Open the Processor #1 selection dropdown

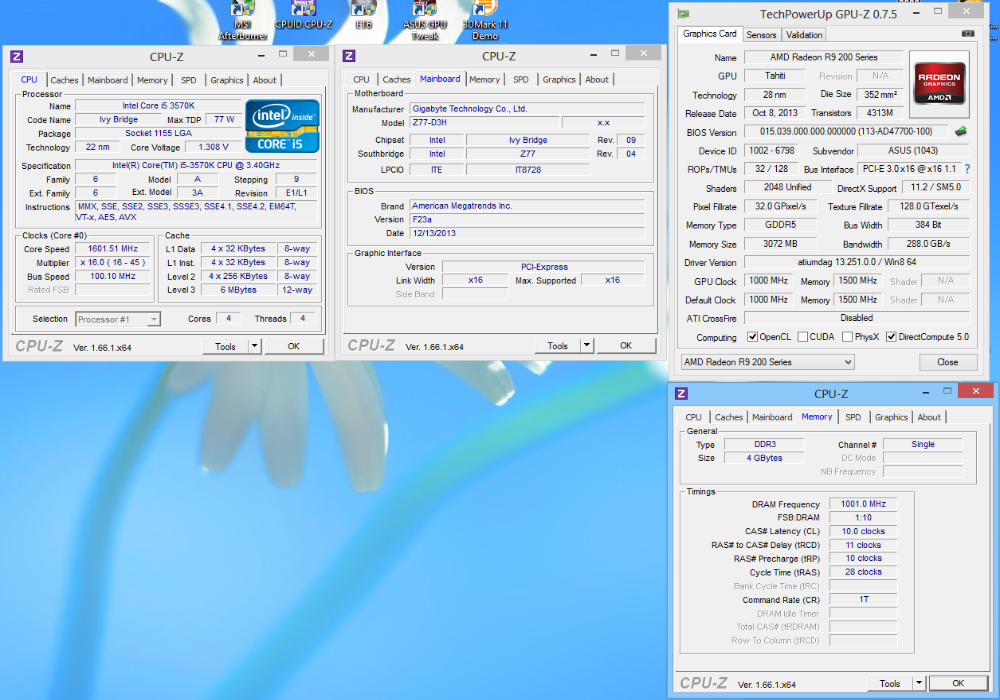pos(118,319)
